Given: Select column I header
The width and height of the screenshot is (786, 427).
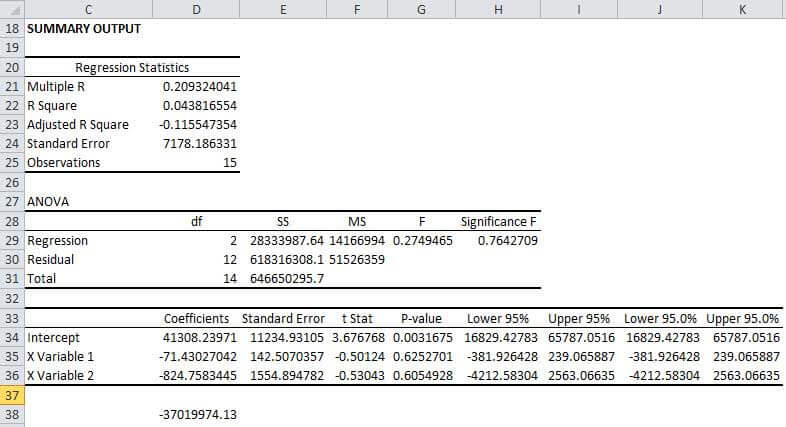Looking at the screenshot, I should 579,10.
